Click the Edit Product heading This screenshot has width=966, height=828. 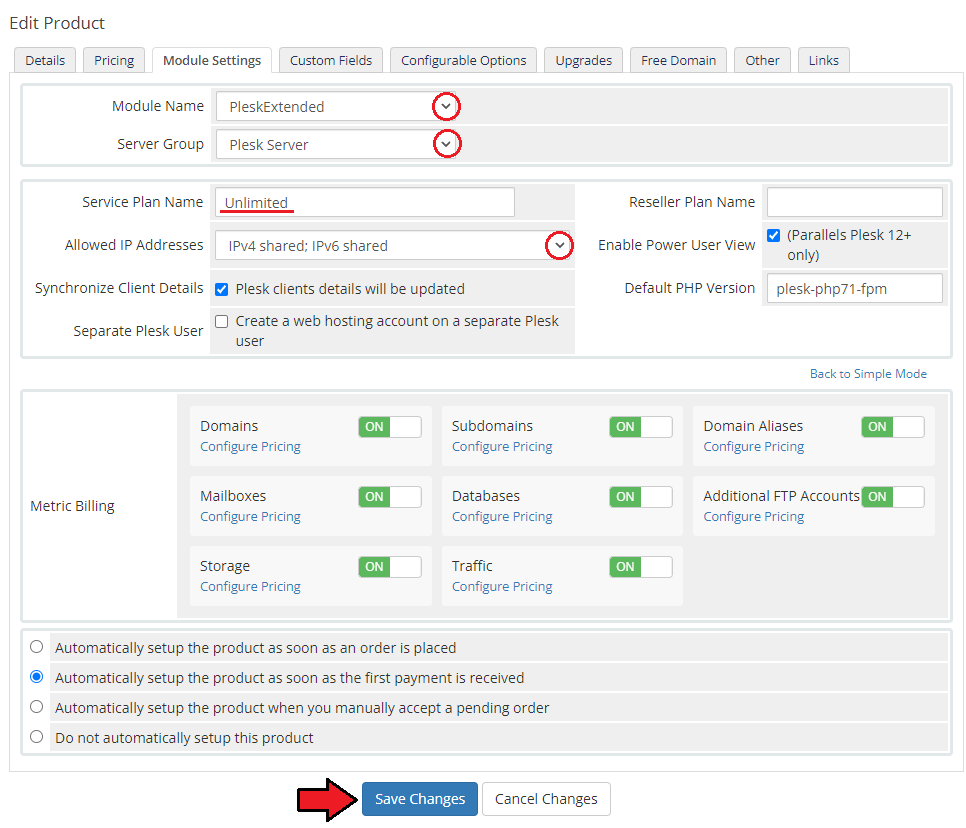tap(57, 23)
